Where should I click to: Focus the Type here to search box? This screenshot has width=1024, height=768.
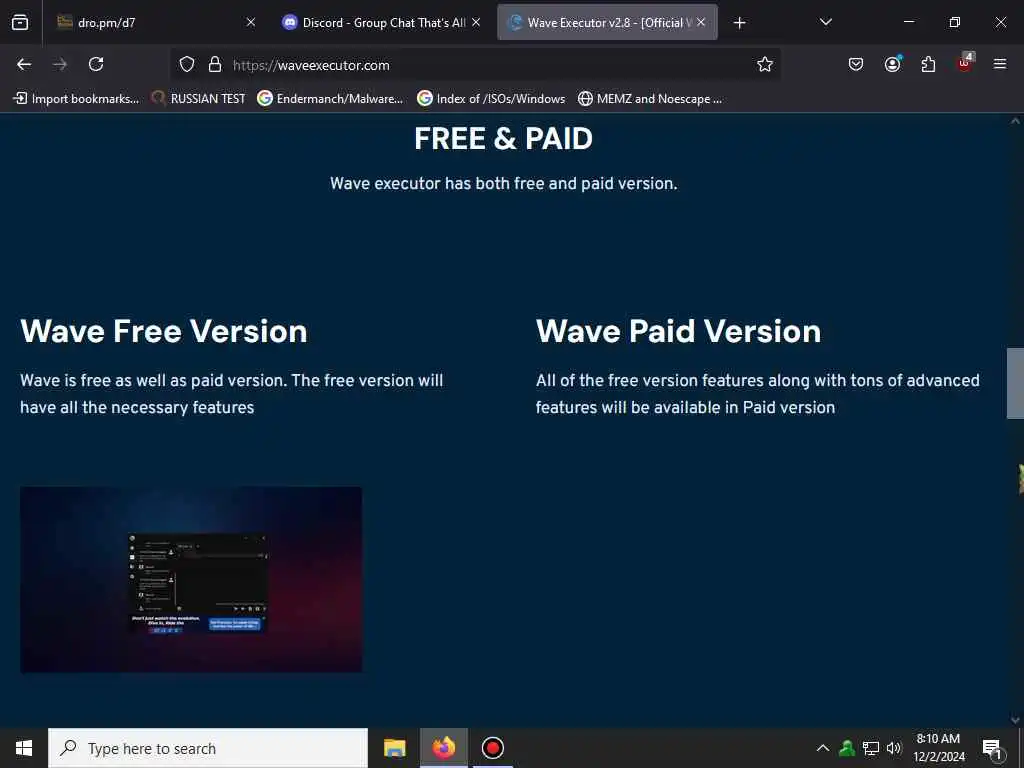pyautogui.click(x=208, y=748)
